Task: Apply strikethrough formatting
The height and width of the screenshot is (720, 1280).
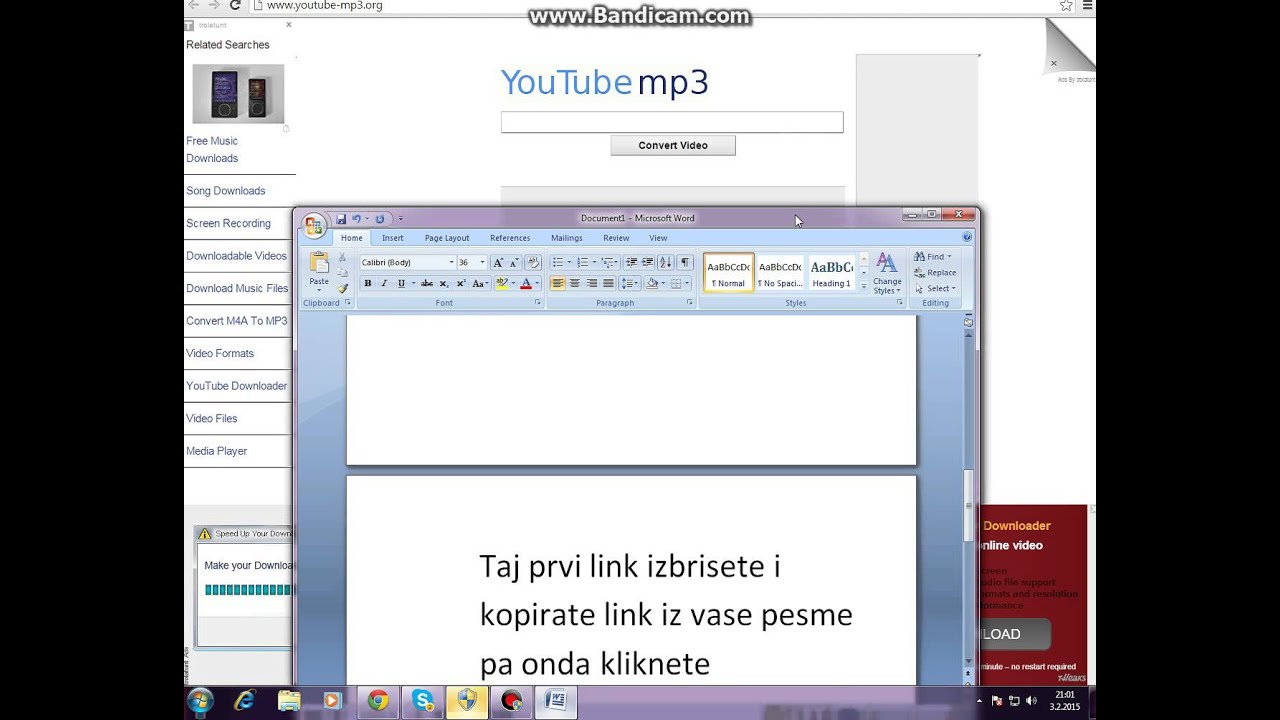Action: point(428,284)
